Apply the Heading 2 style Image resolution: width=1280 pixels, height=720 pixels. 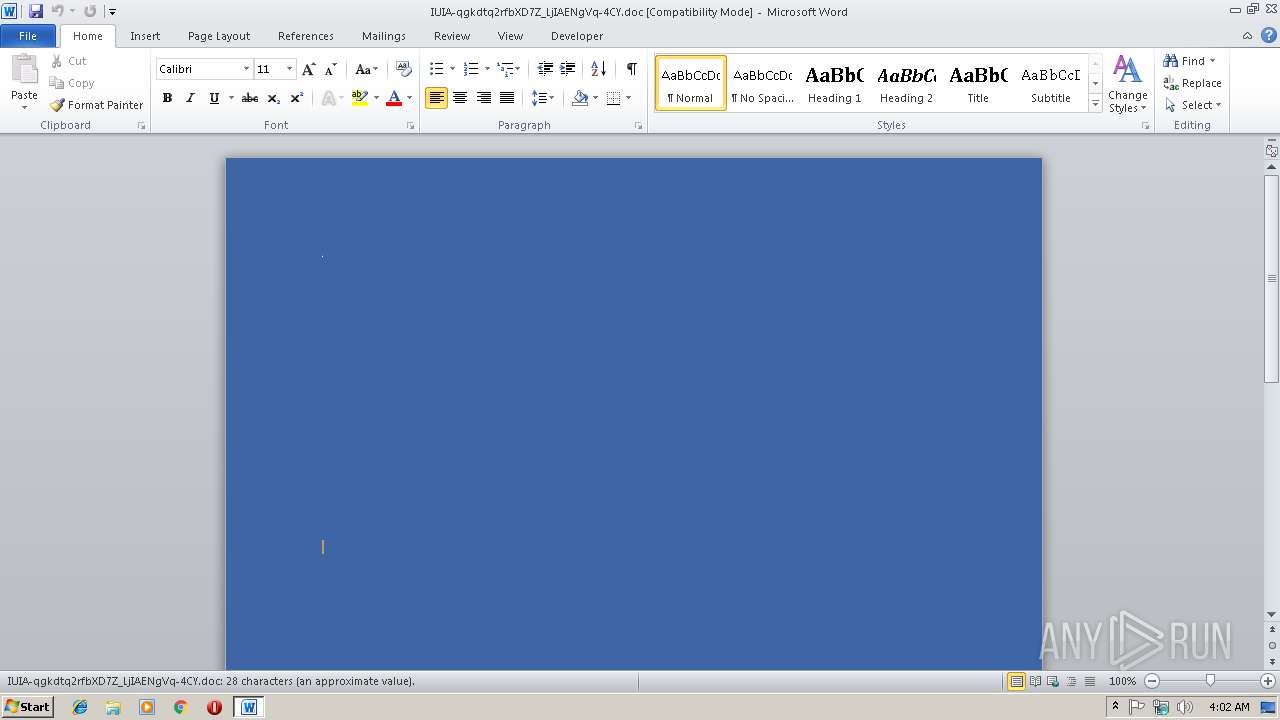click(x=906, y=83)
